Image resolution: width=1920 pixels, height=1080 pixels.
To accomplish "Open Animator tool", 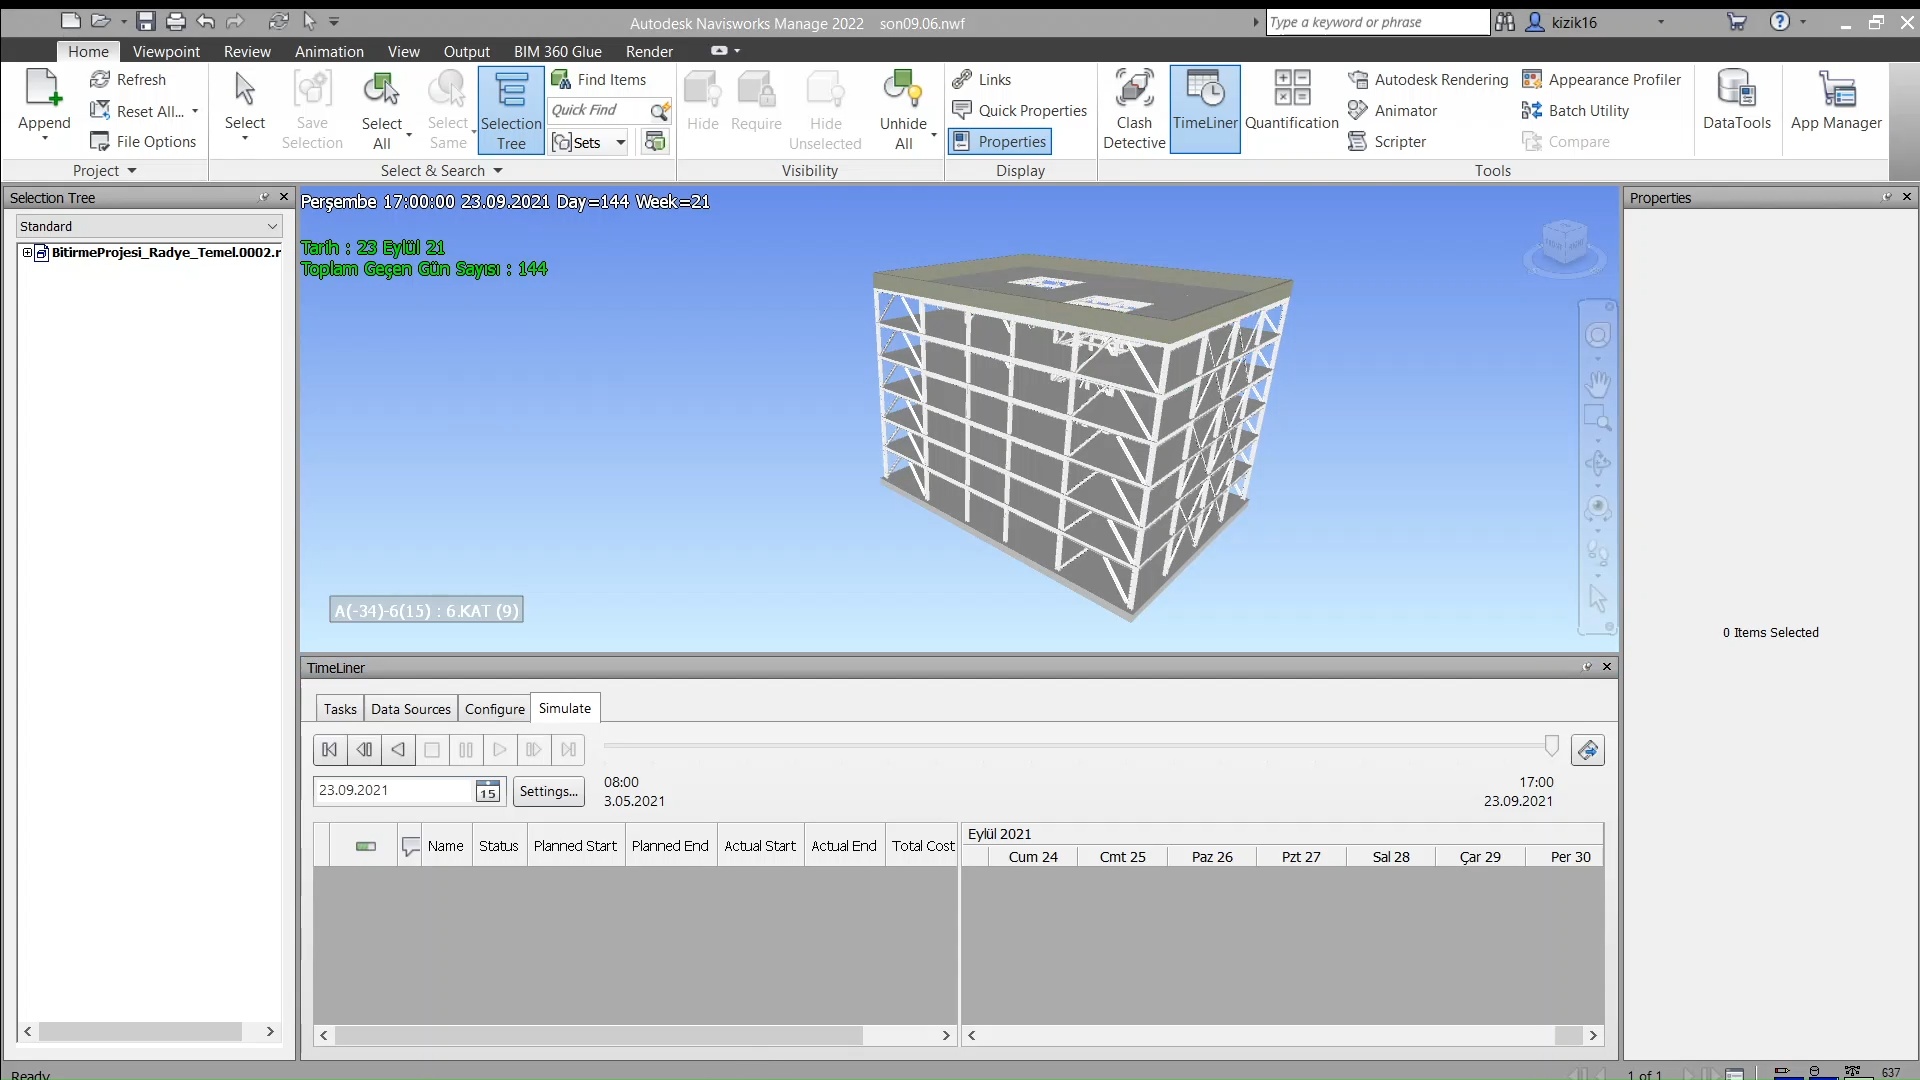I will tap(1392, 111).
